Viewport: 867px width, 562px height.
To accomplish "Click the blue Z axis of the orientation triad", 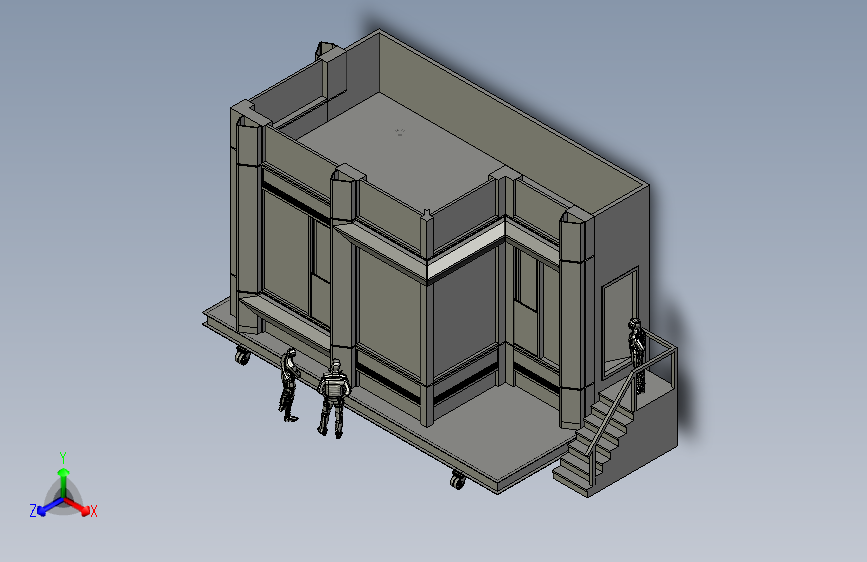I will [x=50, y=507].
